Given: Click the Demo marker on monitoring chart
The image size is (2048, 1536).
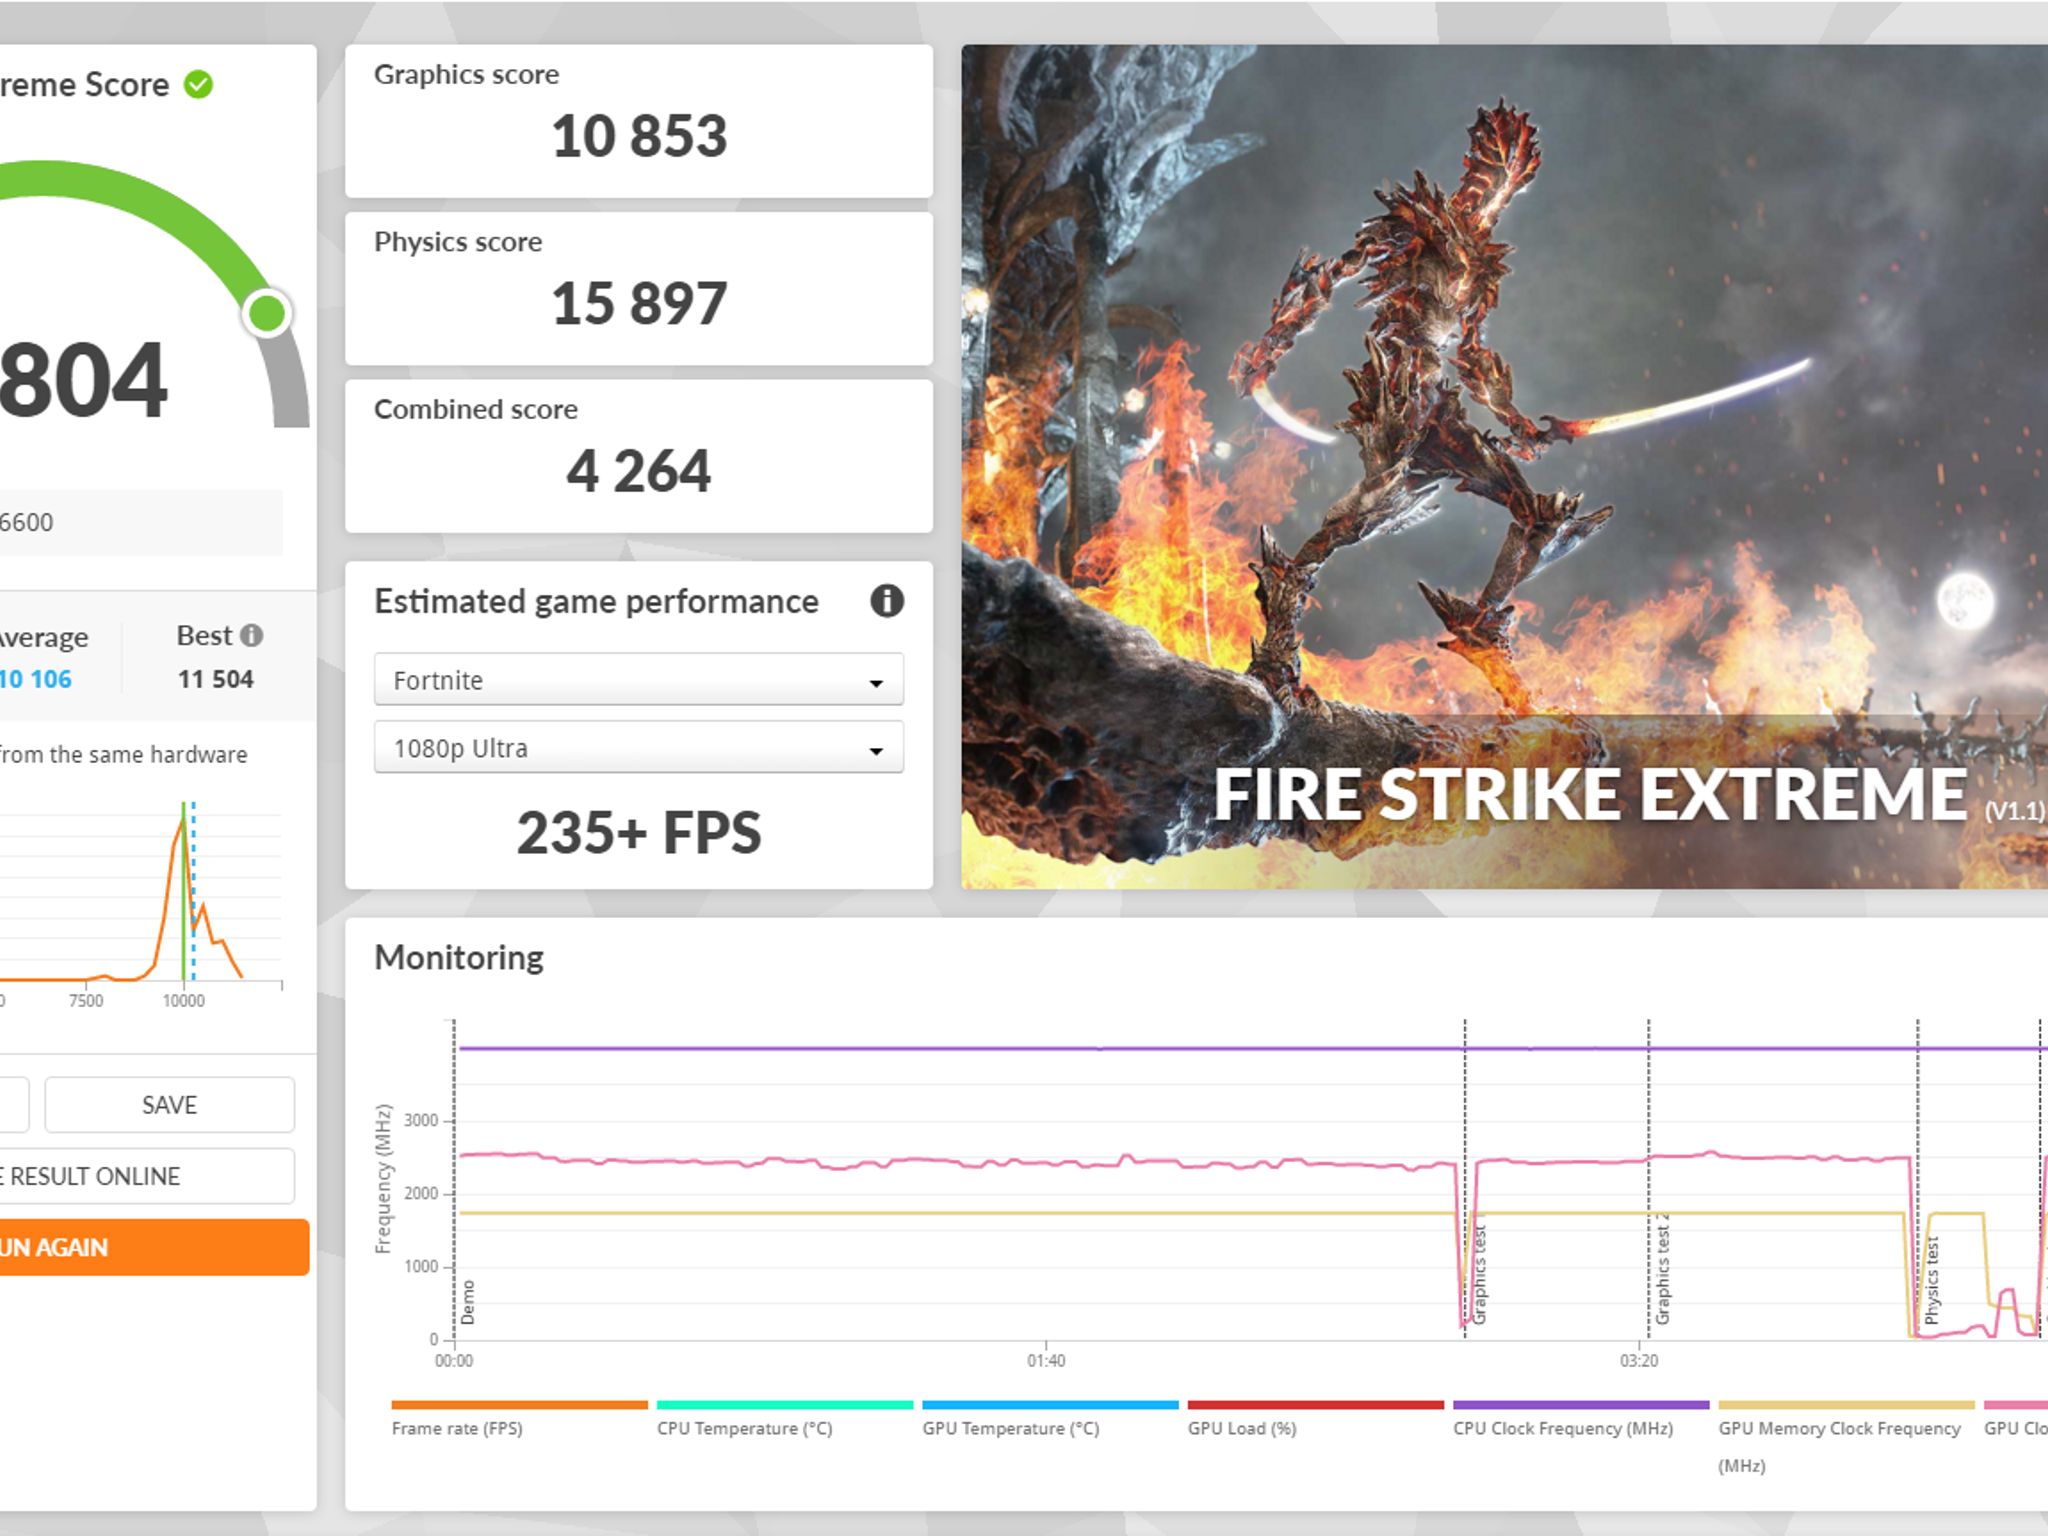Looking at the screenshot, I should coord(468,1302).
